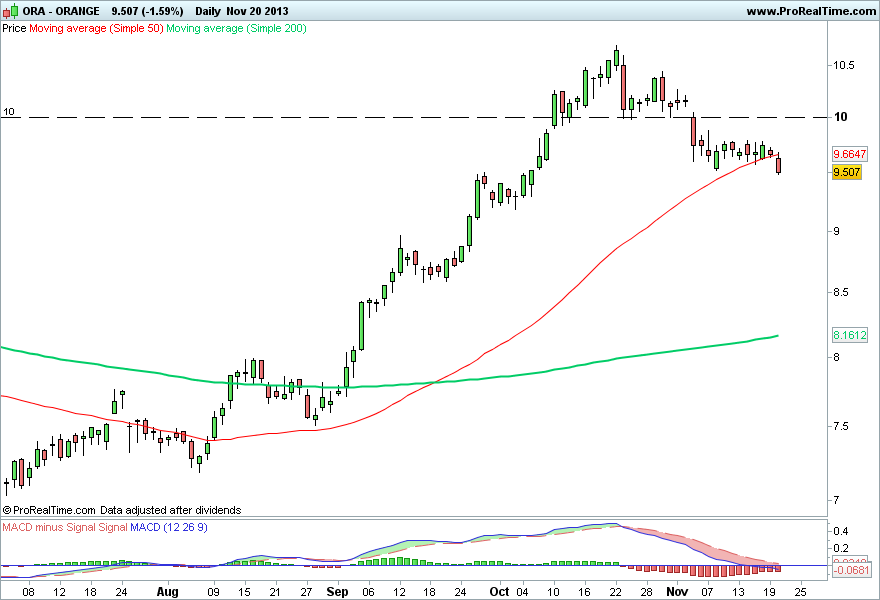Click the Daily timeframe label
Image resolution: width=880 pixels, height=600 pixels.
click(208, 11)
